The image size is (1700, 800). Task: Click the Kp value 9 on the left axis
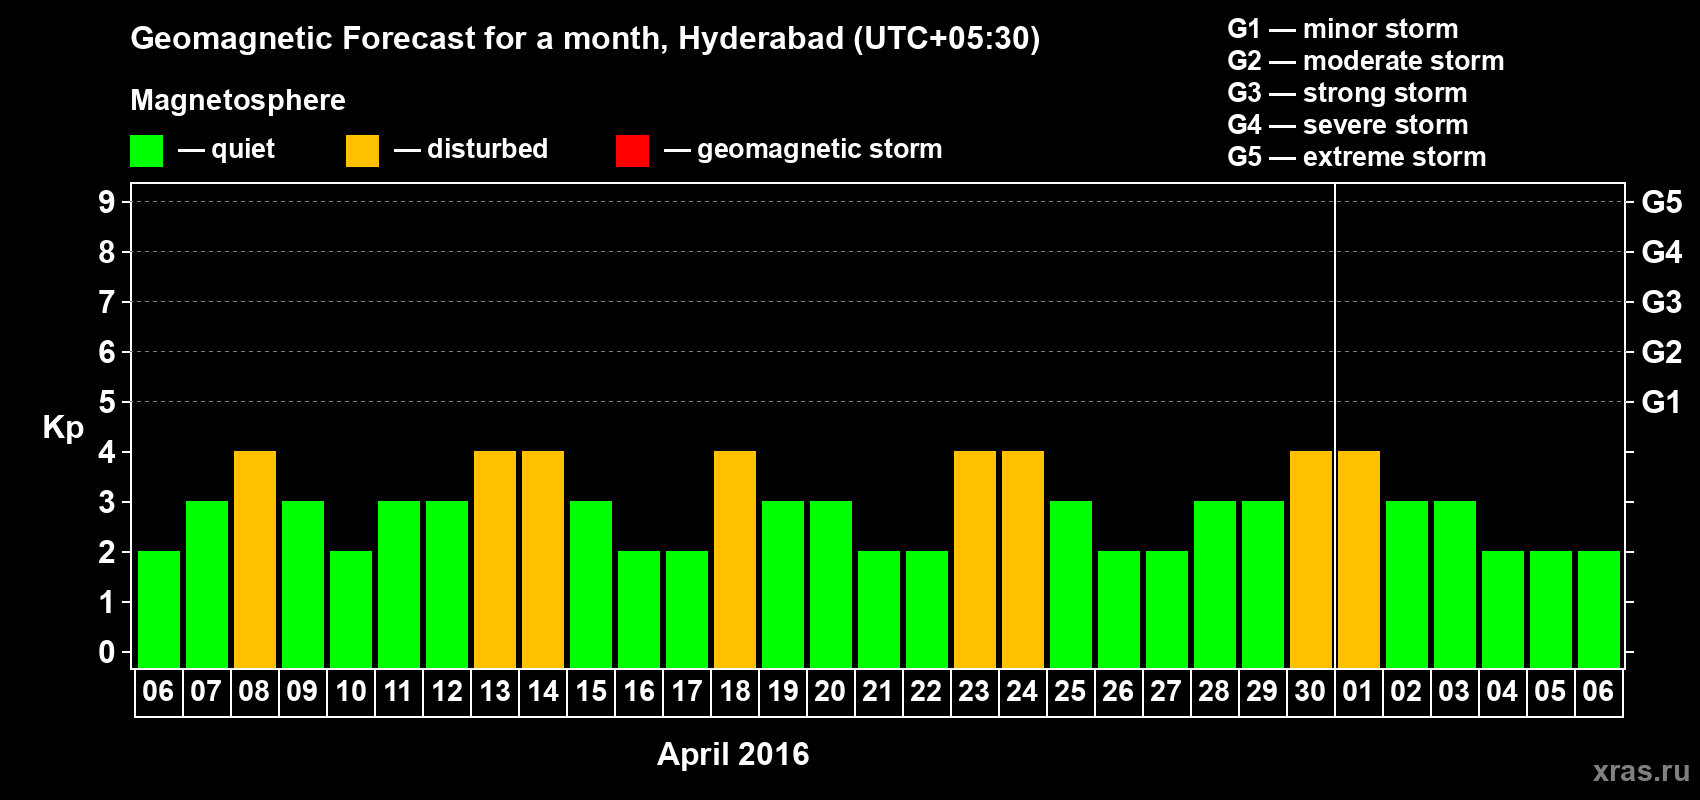tap(106, 202)
